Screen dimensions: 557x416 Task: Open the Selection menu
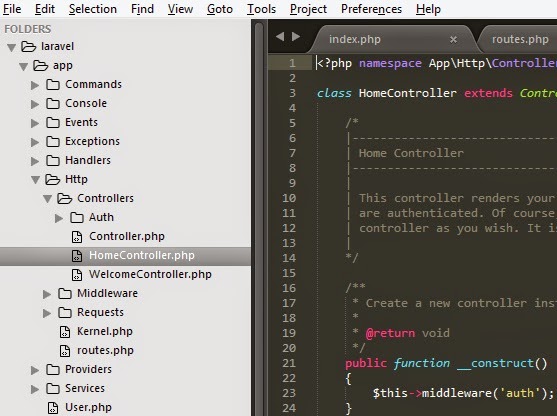click(x=93, y=9)
